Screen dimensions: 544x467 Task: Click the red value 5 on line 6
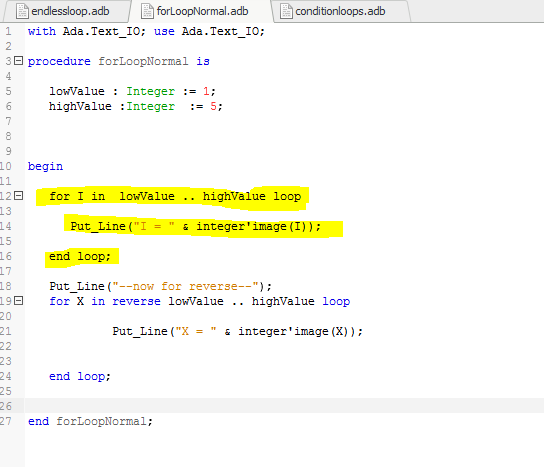click(213, 106)
